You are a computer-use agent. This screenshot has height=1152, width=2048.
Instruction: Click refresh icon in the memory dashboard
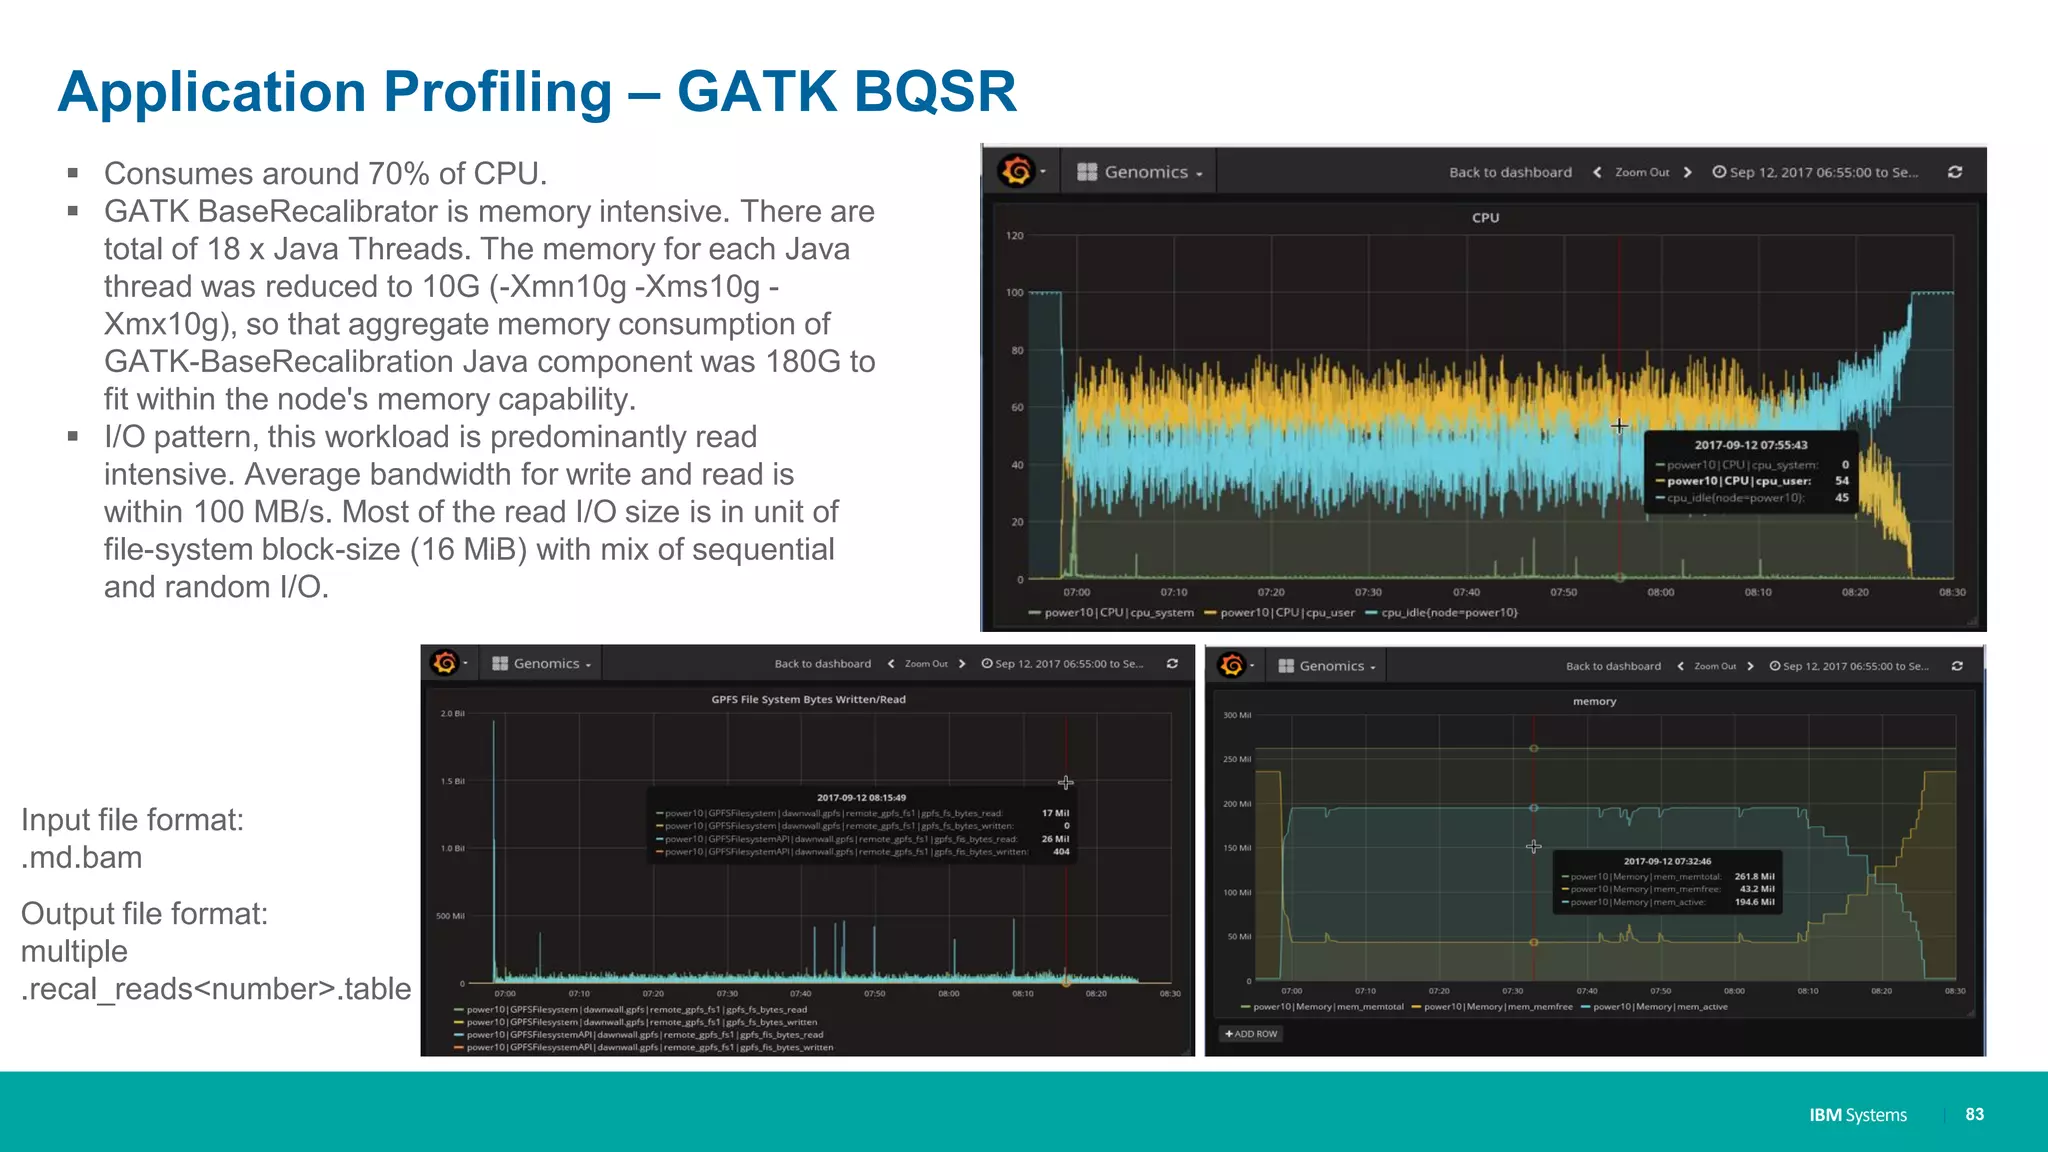coord(1957,666)
